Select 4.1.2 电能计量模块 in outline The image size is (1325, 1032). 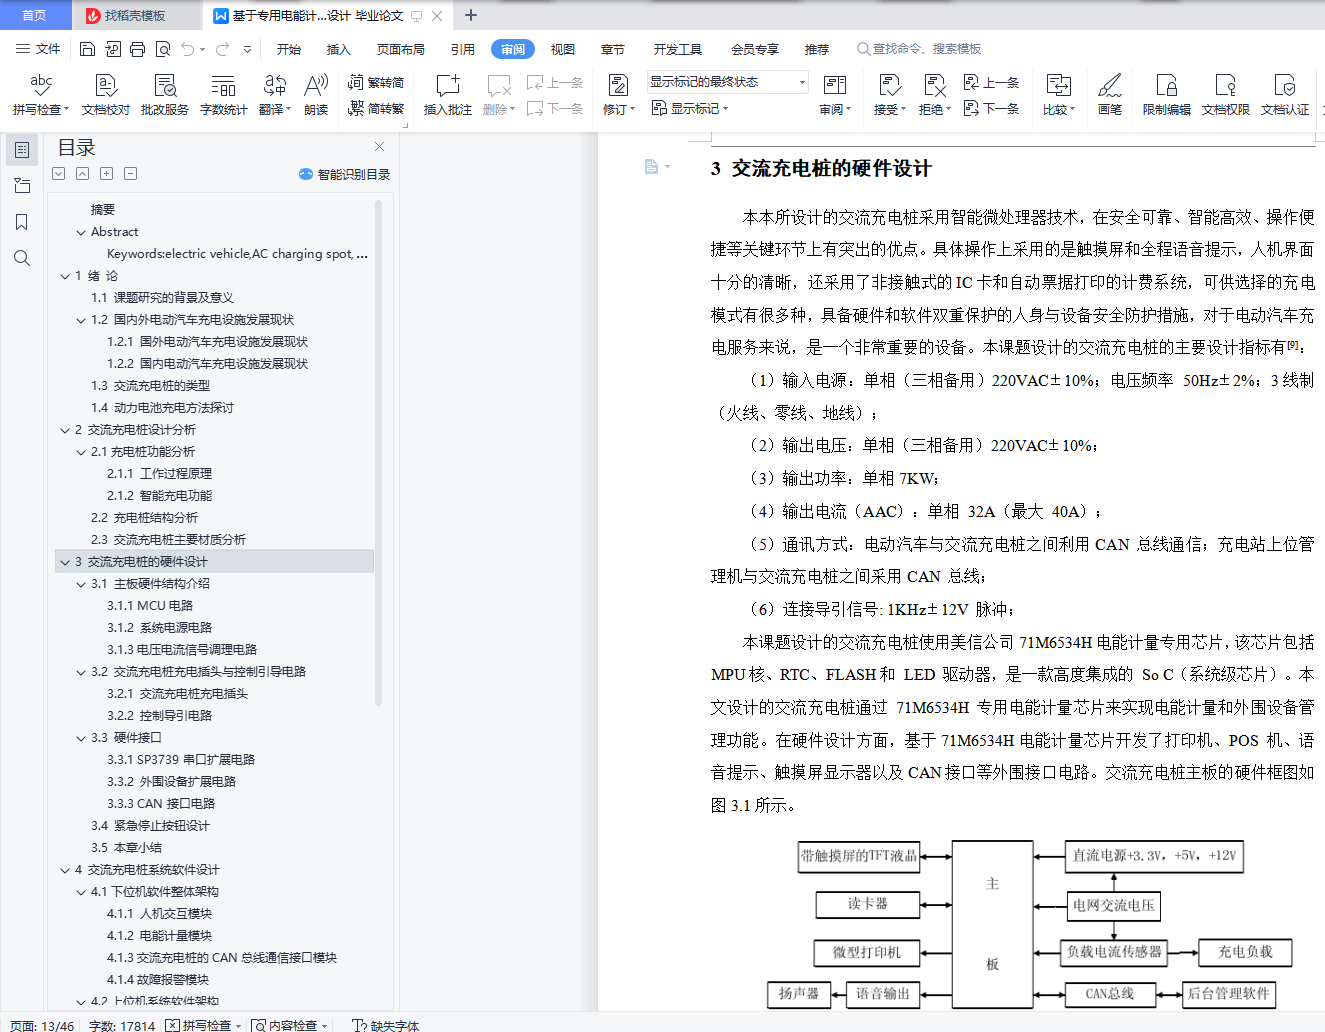[159, 936]
